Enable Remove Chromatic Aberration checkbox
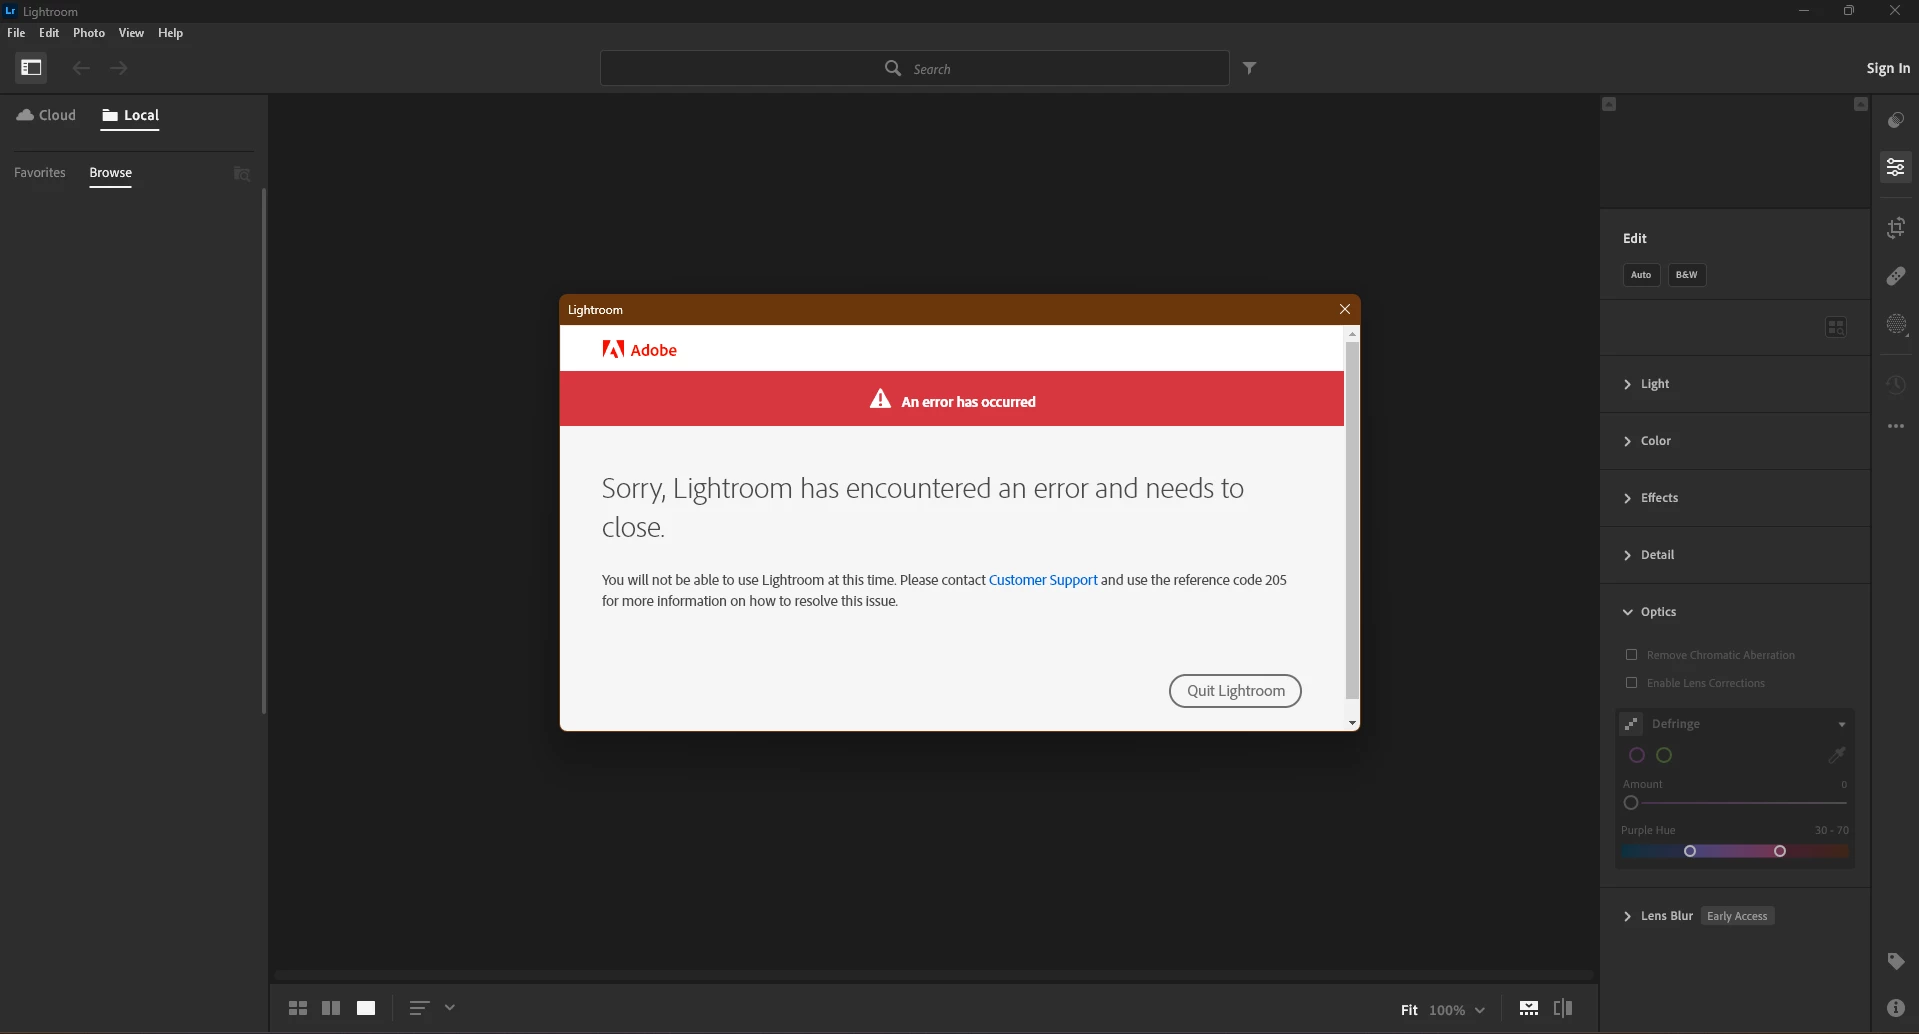 1632,655
